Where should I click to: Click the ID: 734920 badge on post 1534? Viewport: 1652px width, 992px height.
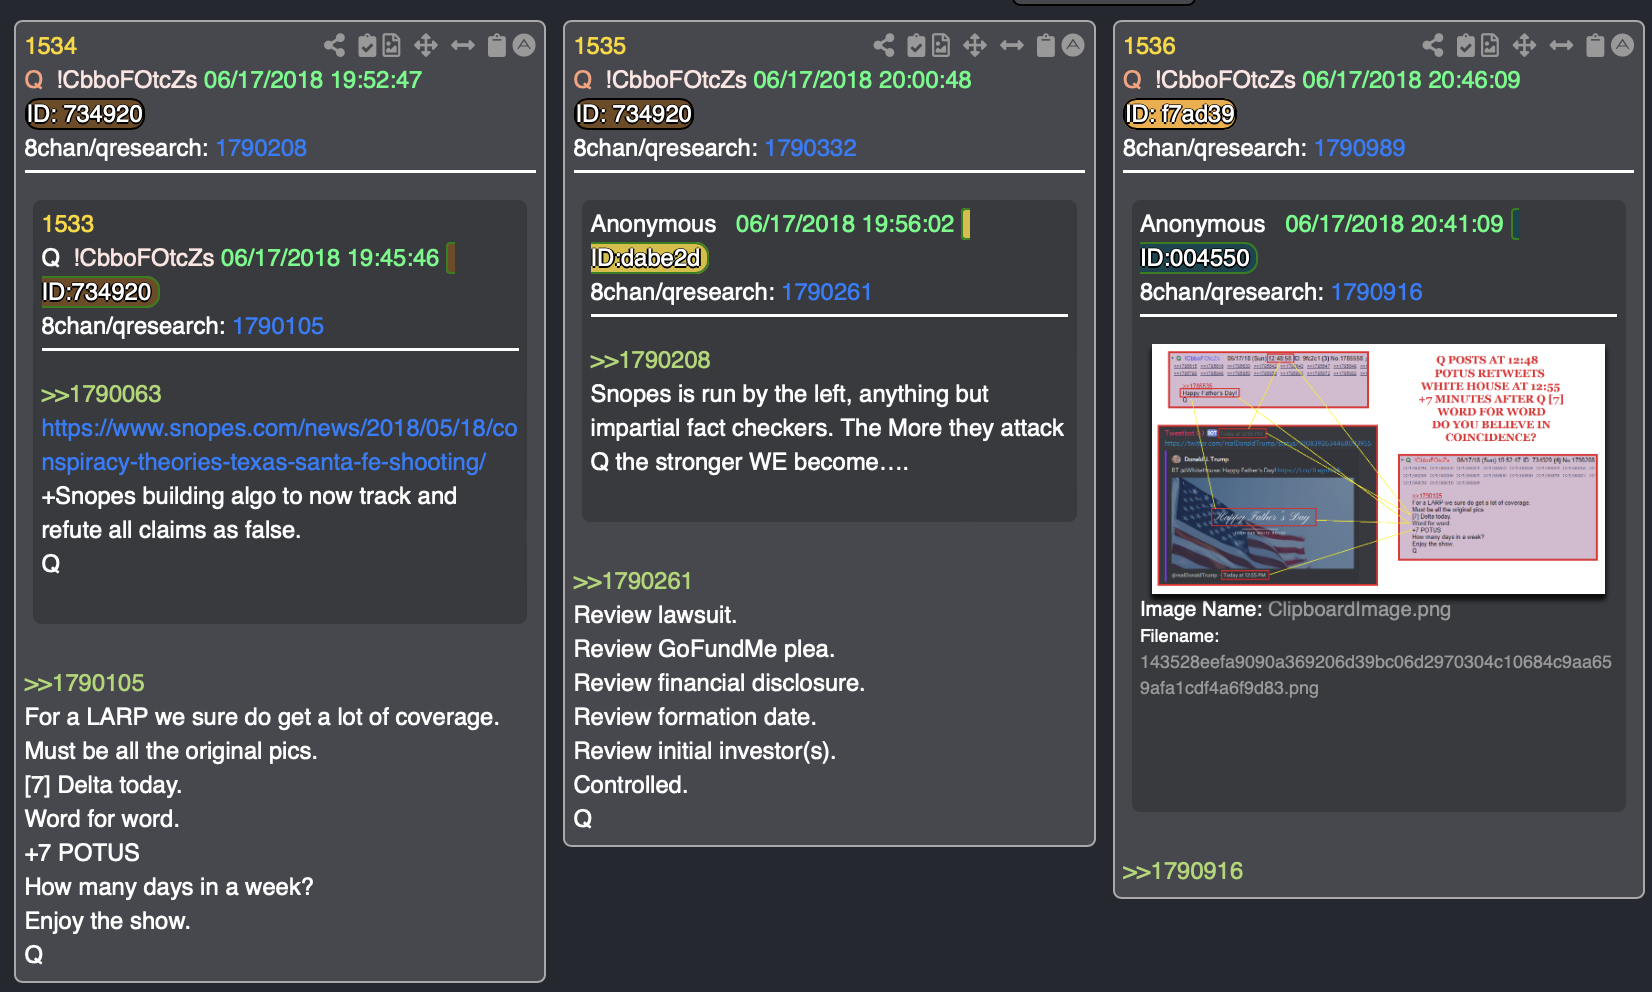point(85,114)
